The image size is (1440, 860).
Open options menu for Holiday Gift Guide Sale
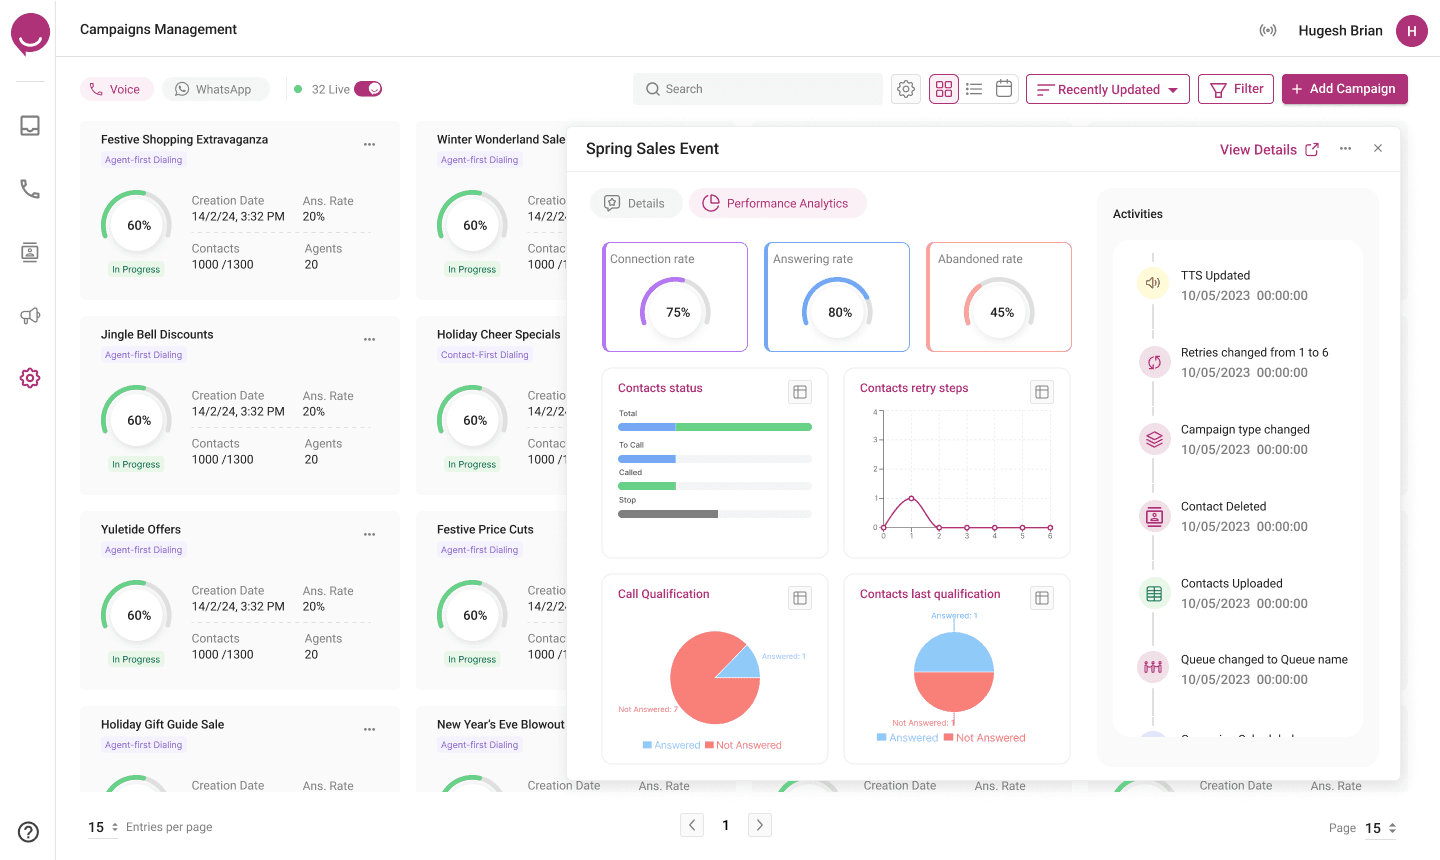[370, 729]
